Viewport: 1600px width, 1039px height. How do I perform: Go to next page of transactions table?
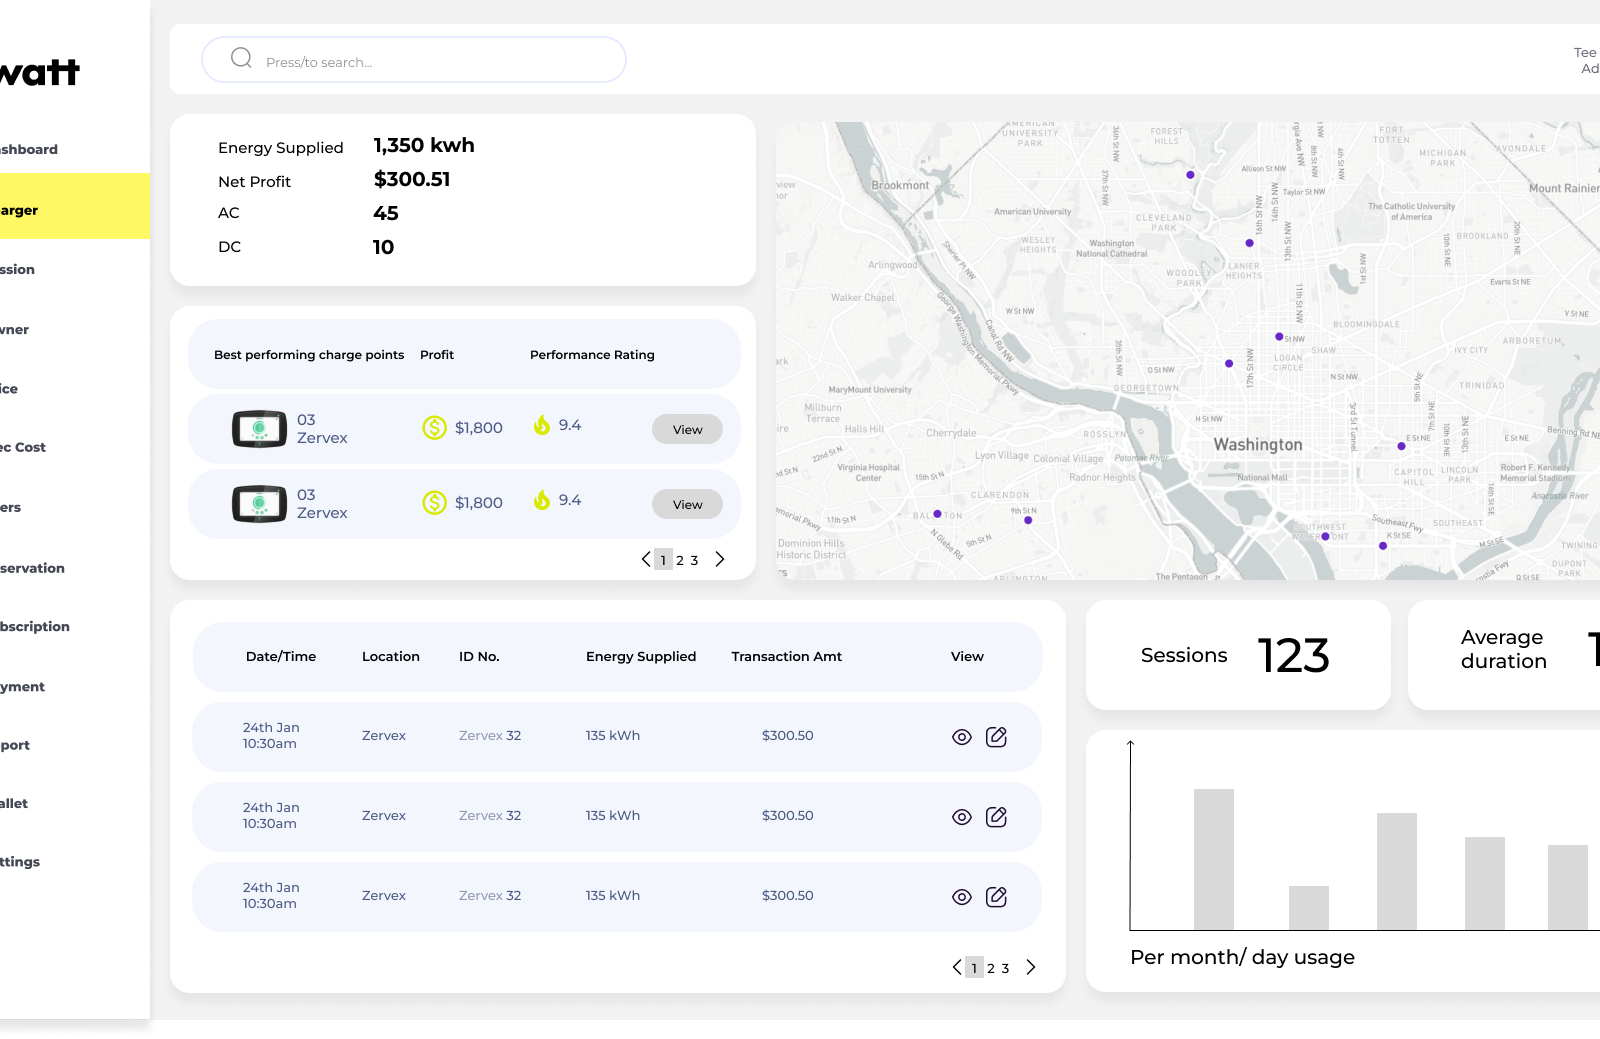[1031, 967]
